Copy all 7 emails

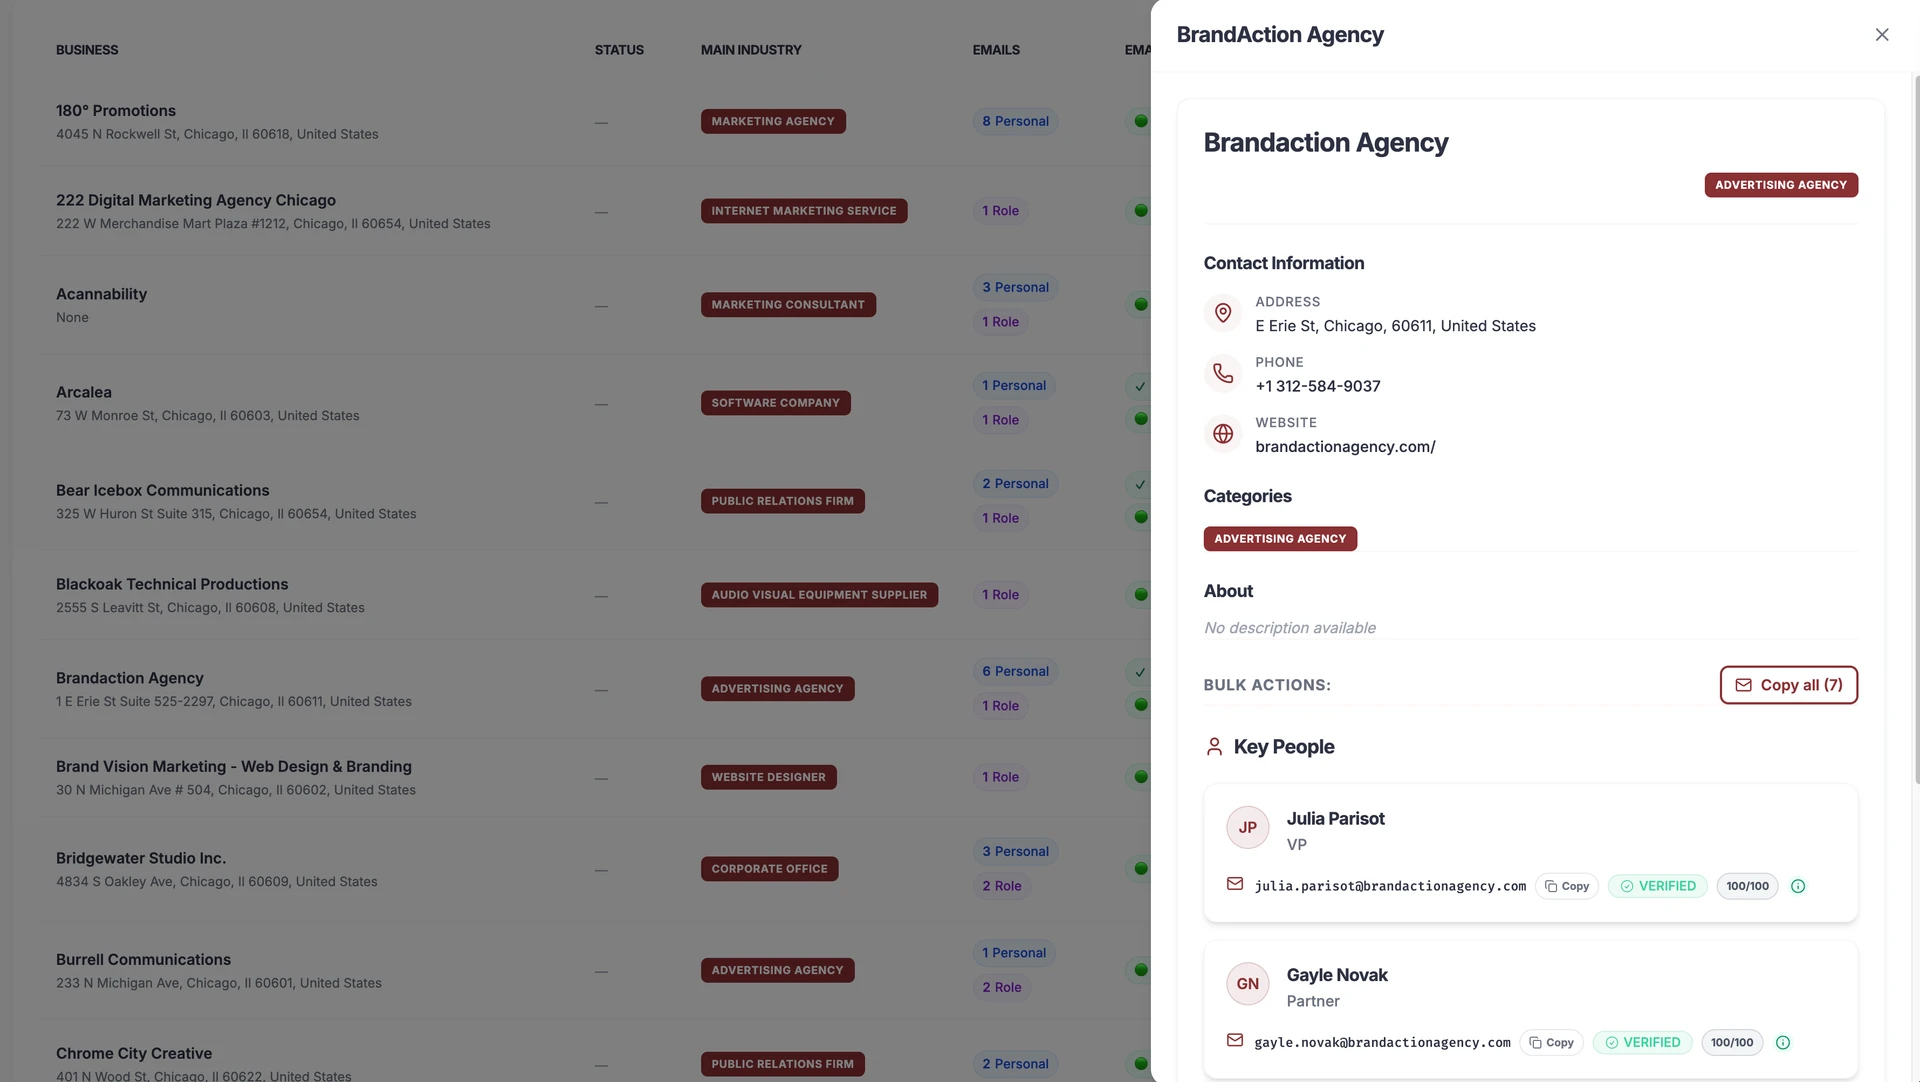1788,685
